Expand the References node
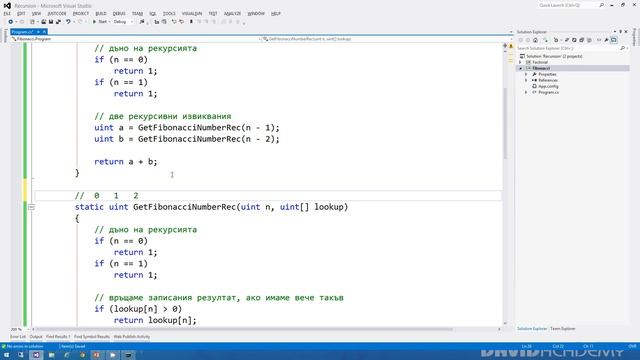This screenshot has height=360, width=640. tap(526, 80)
